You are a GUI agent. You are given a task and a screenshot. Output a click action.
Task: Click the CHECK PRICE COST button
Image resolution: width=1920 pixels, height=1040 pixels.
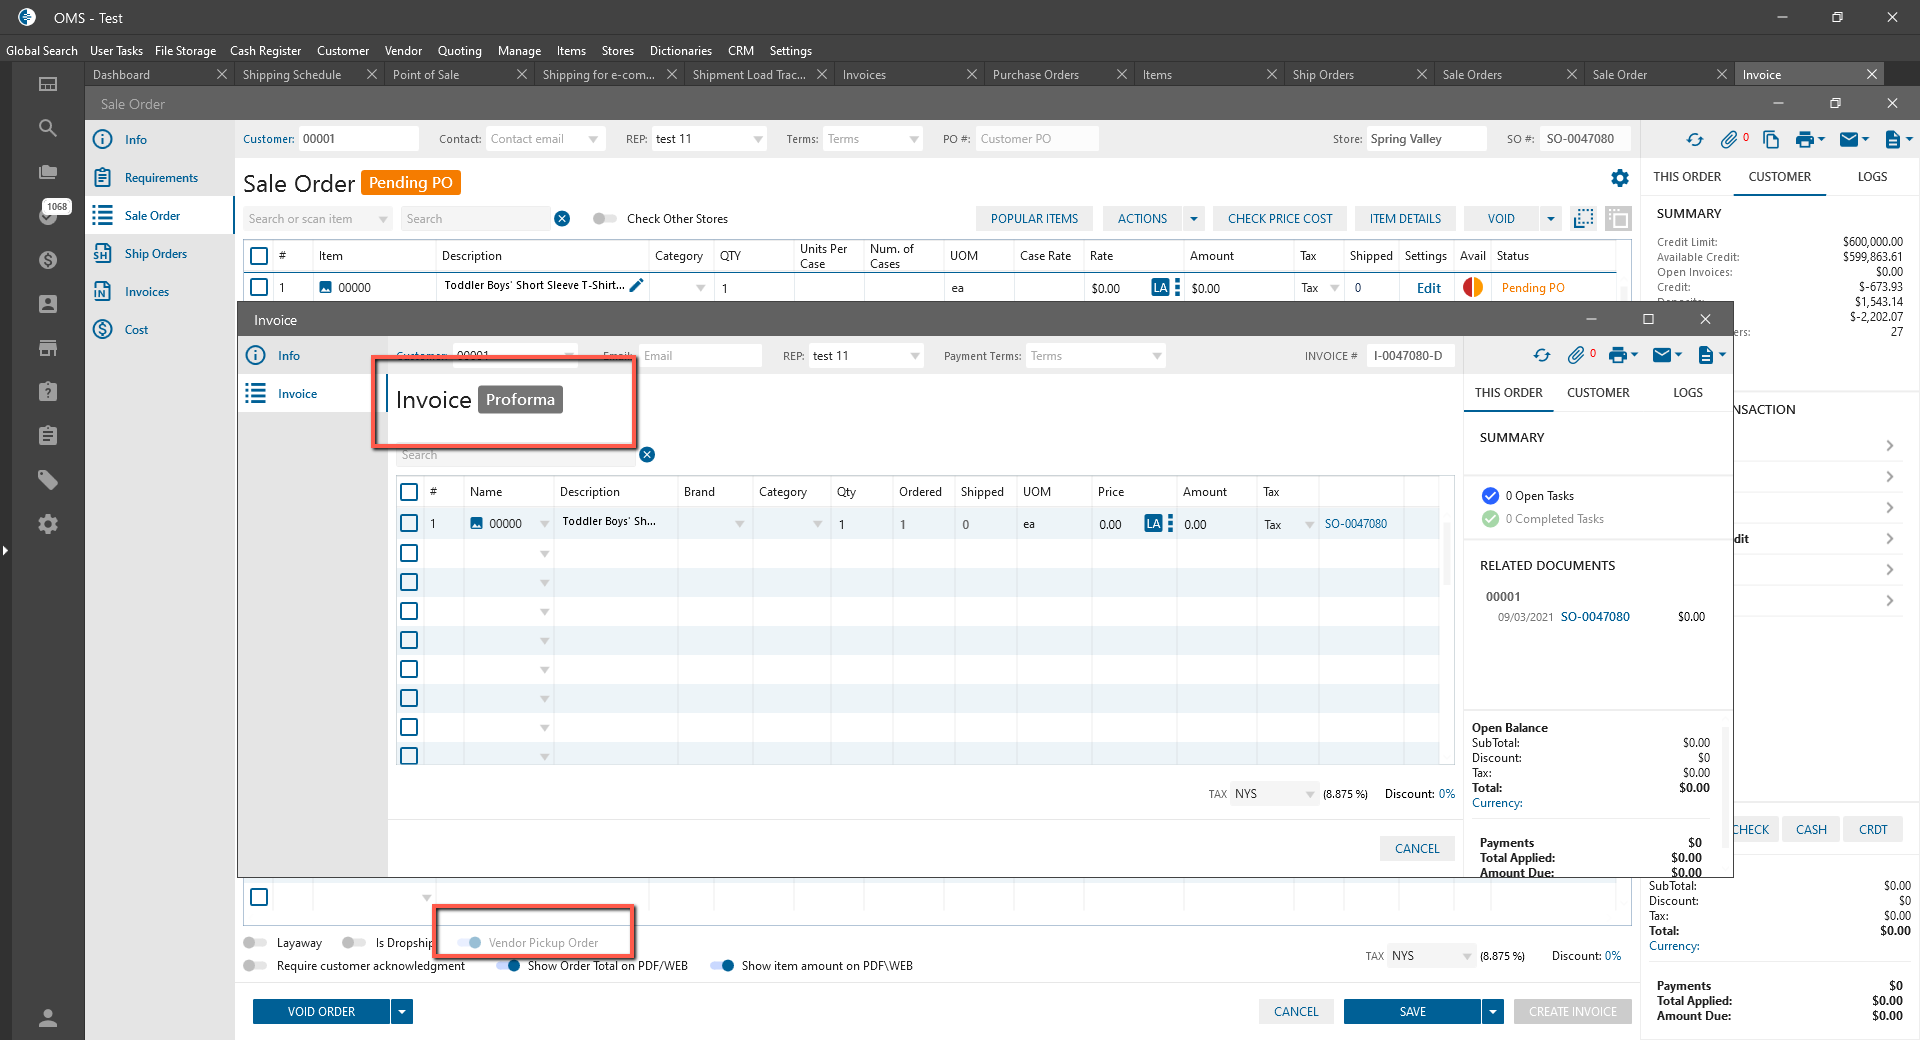(x=1280, y=219)
